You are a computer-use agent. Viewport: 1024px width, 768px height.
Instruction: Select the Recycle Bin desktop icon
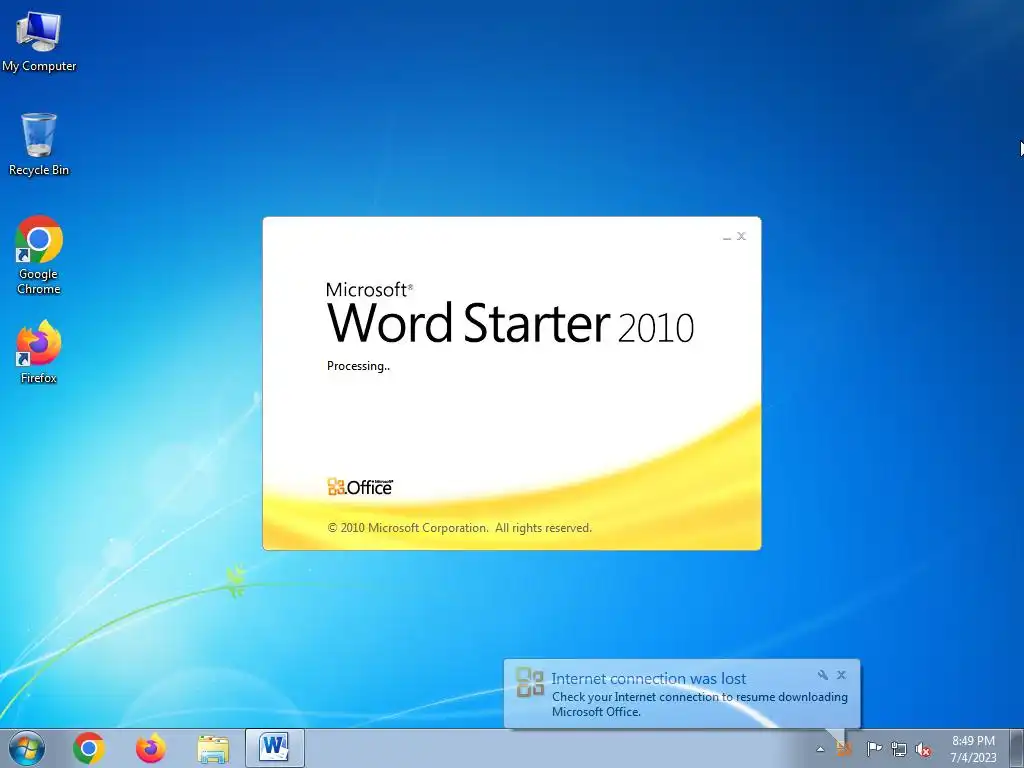39,144
